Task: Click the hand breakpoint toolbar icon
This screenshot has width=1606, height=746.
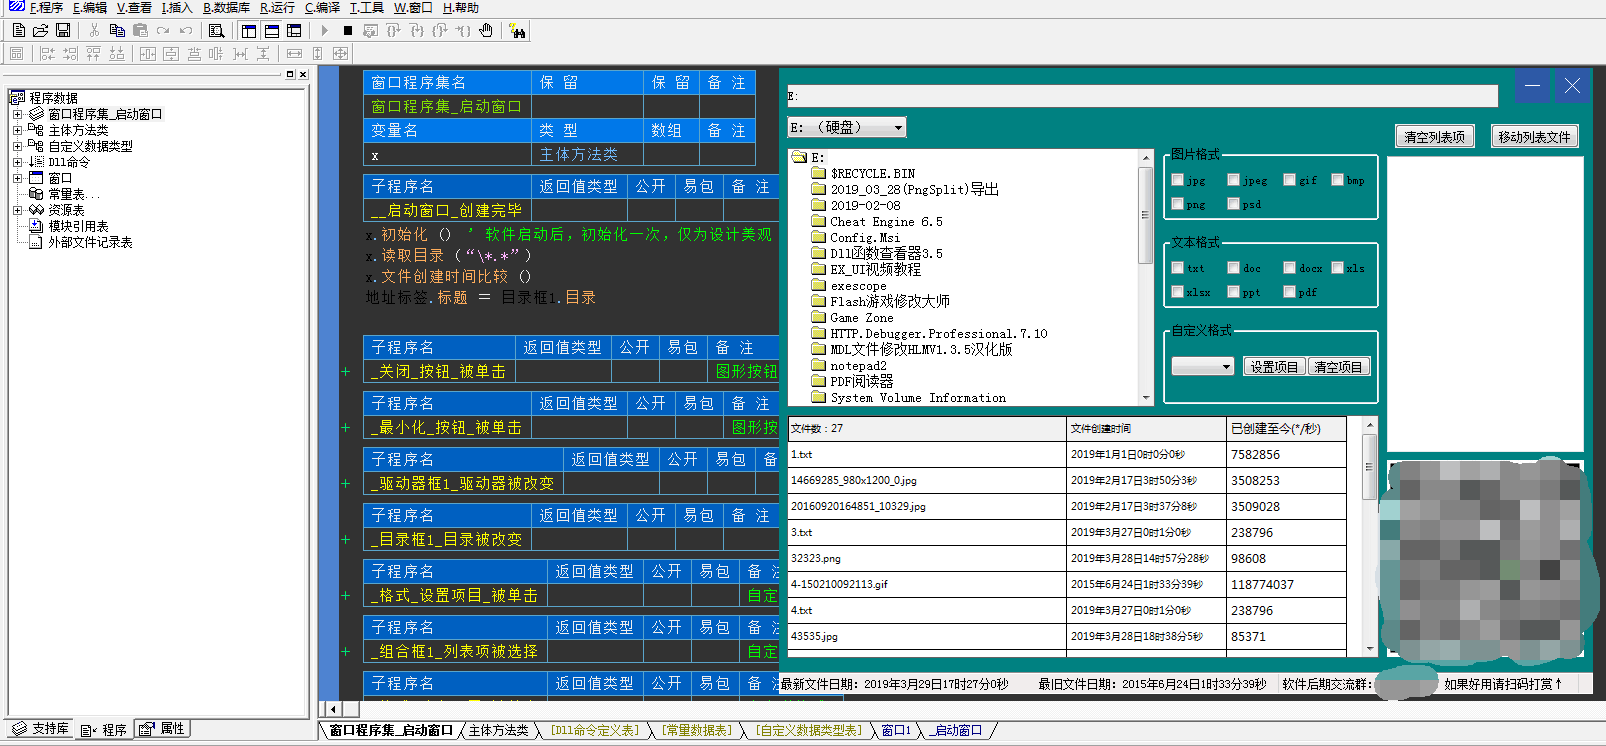Action: [x=486, y=31]
